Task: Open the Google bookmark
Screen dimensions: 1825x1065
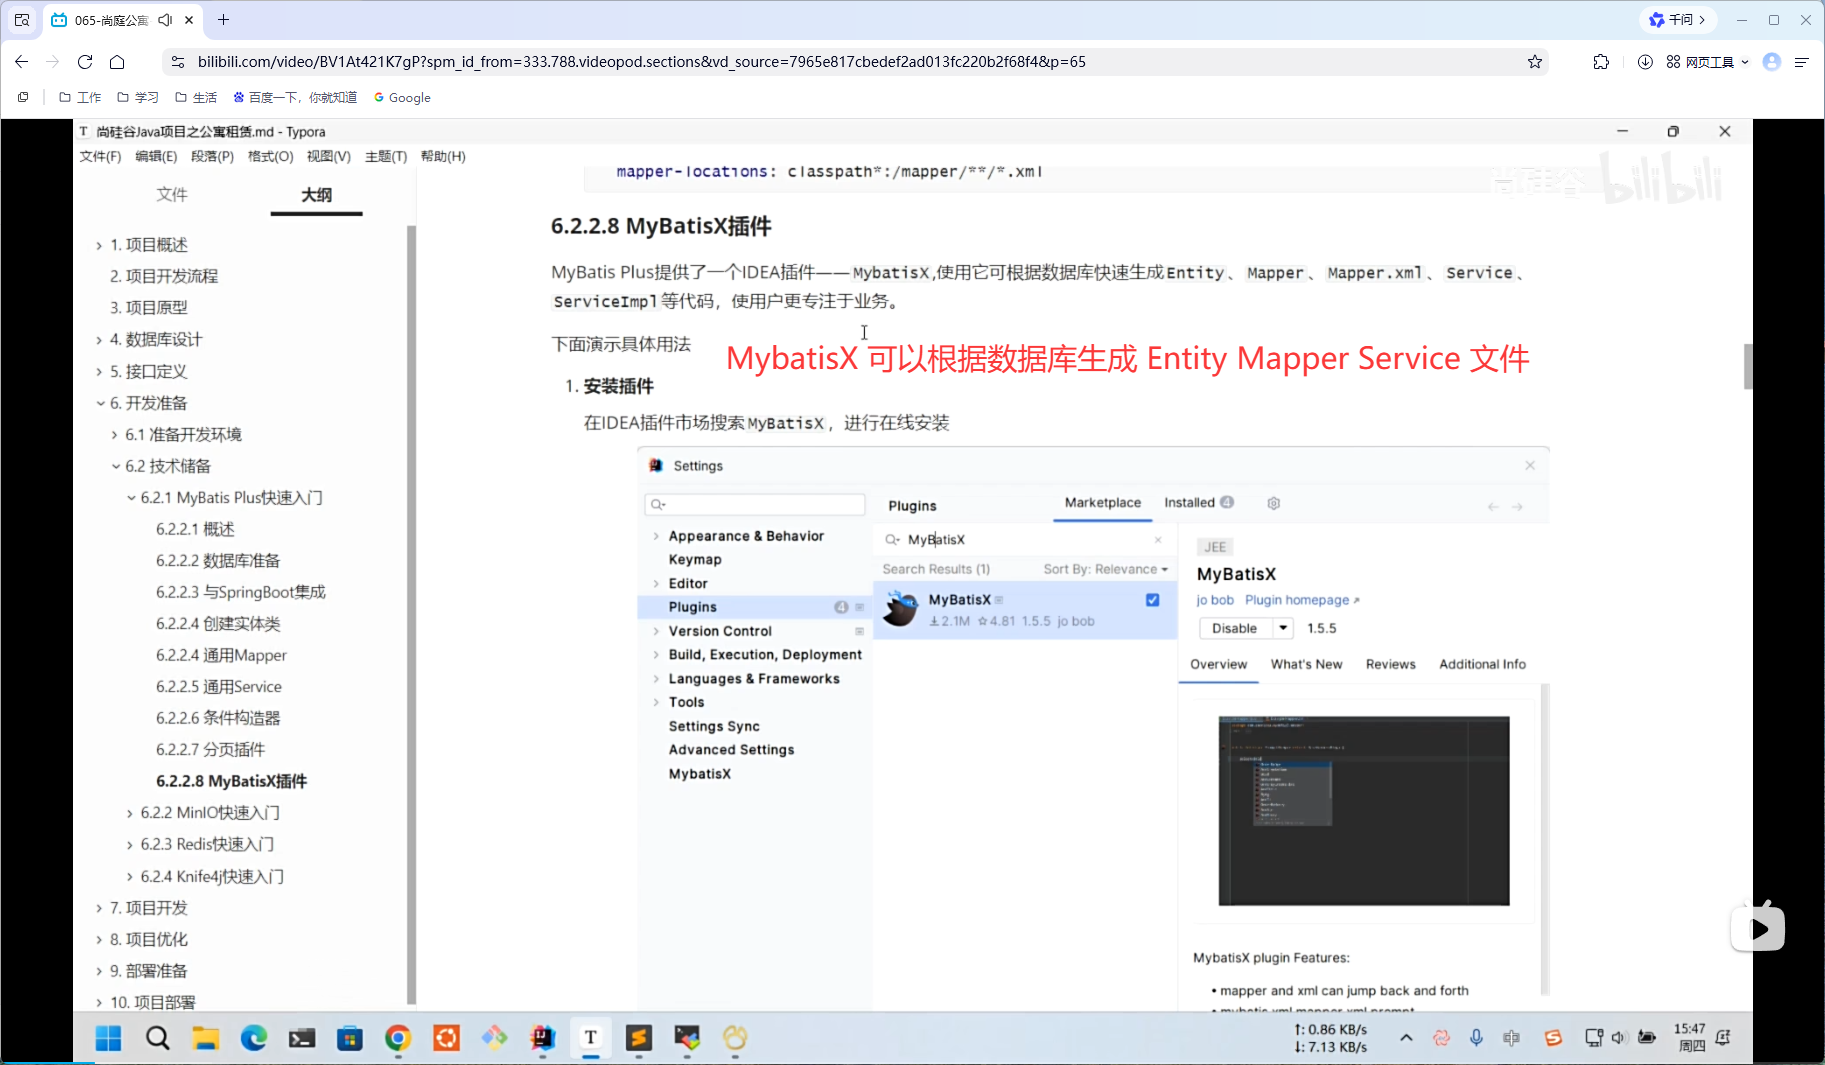Action: 402,98
